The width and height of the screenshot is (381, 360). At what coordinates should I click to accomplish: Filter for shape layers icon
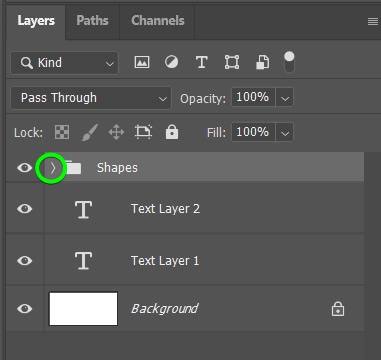(232, 62)
